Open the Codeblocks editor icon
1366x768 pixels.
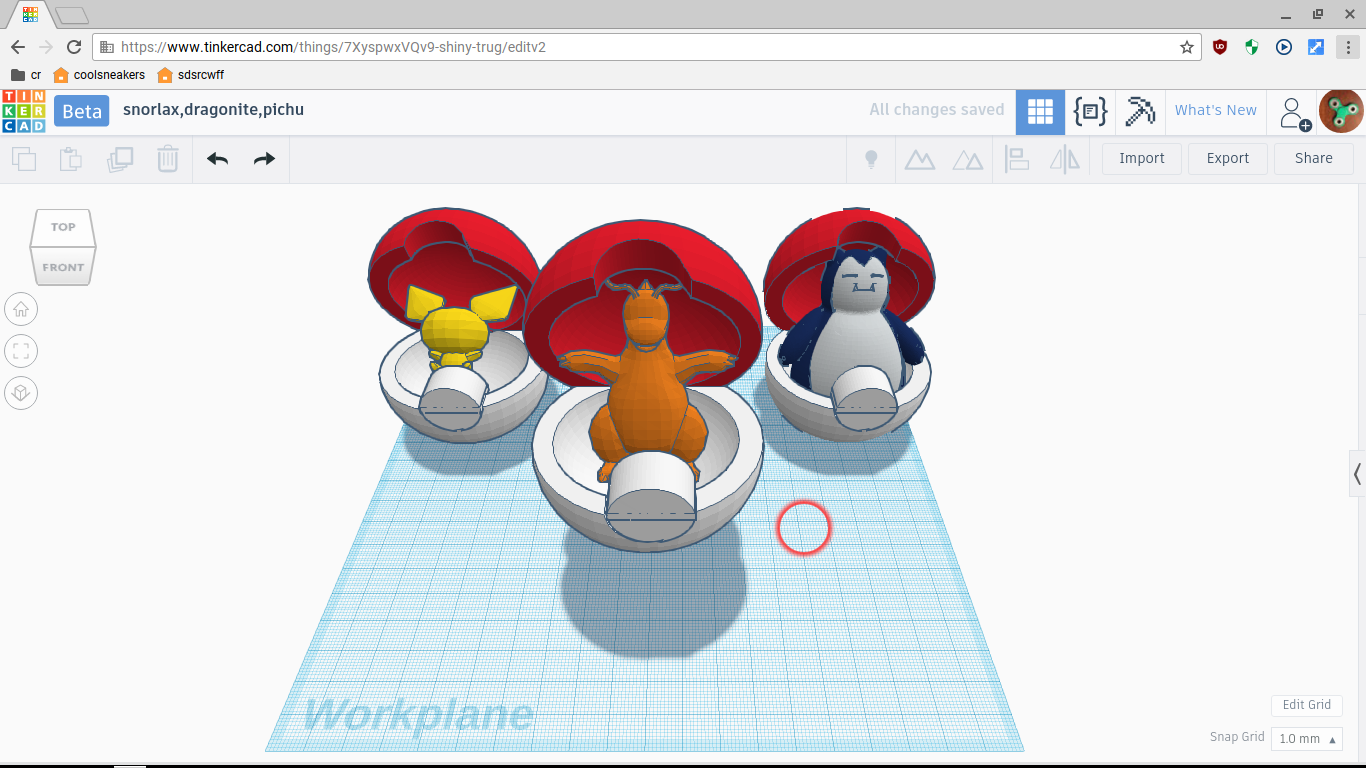coord(1090,111)
